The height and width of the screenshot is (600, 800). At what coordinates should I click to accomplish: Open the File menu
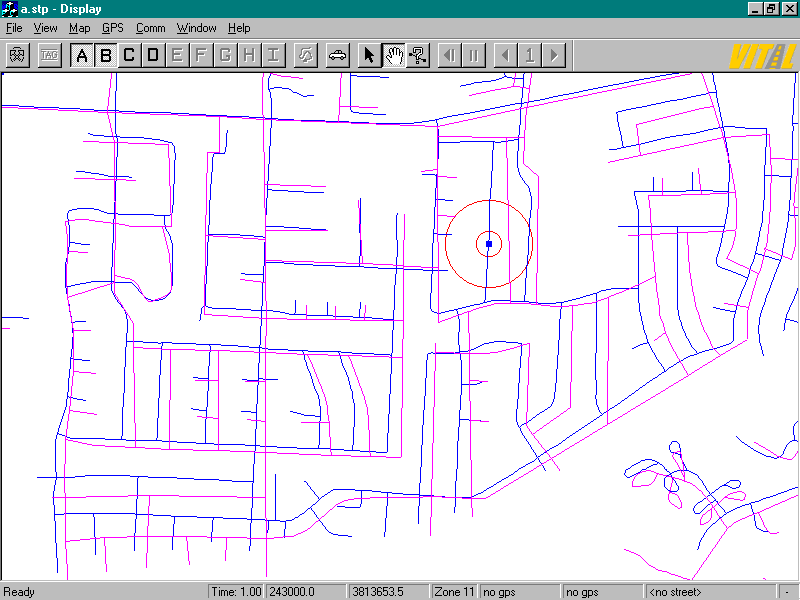14,28
